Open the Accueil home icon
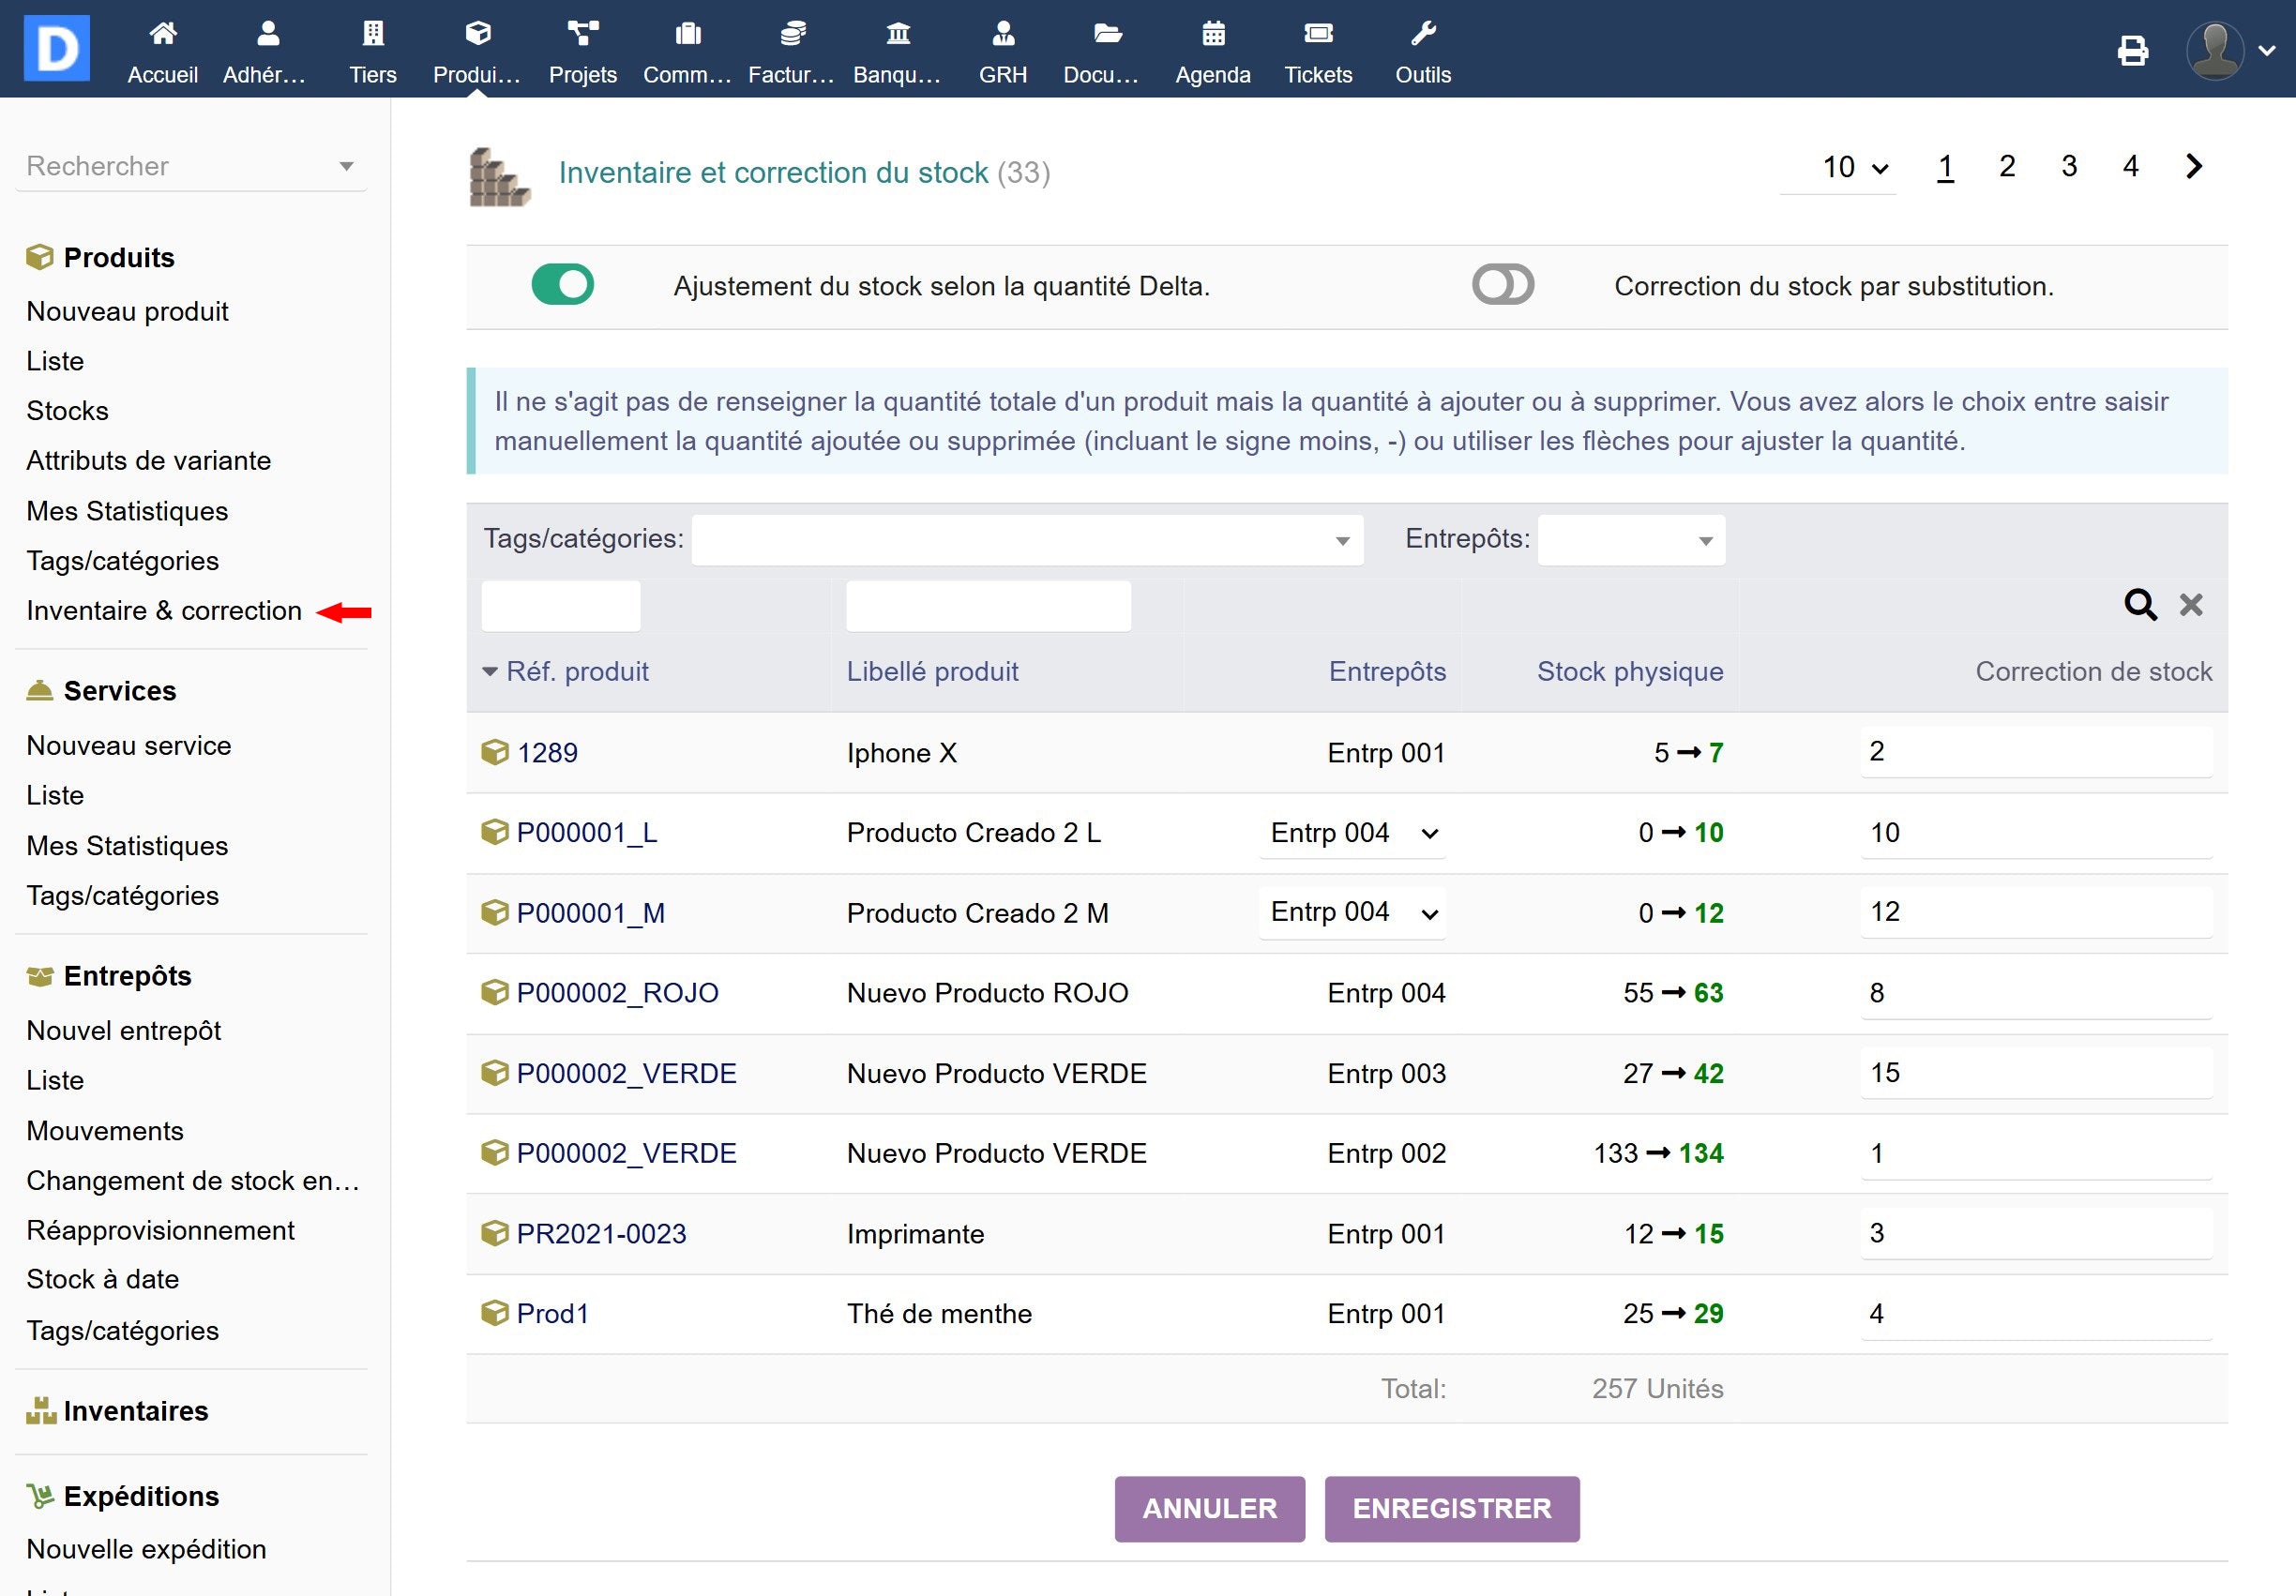Image resolution: width=2296 pixels, height=1596 pixels. [x=162, y=35]
